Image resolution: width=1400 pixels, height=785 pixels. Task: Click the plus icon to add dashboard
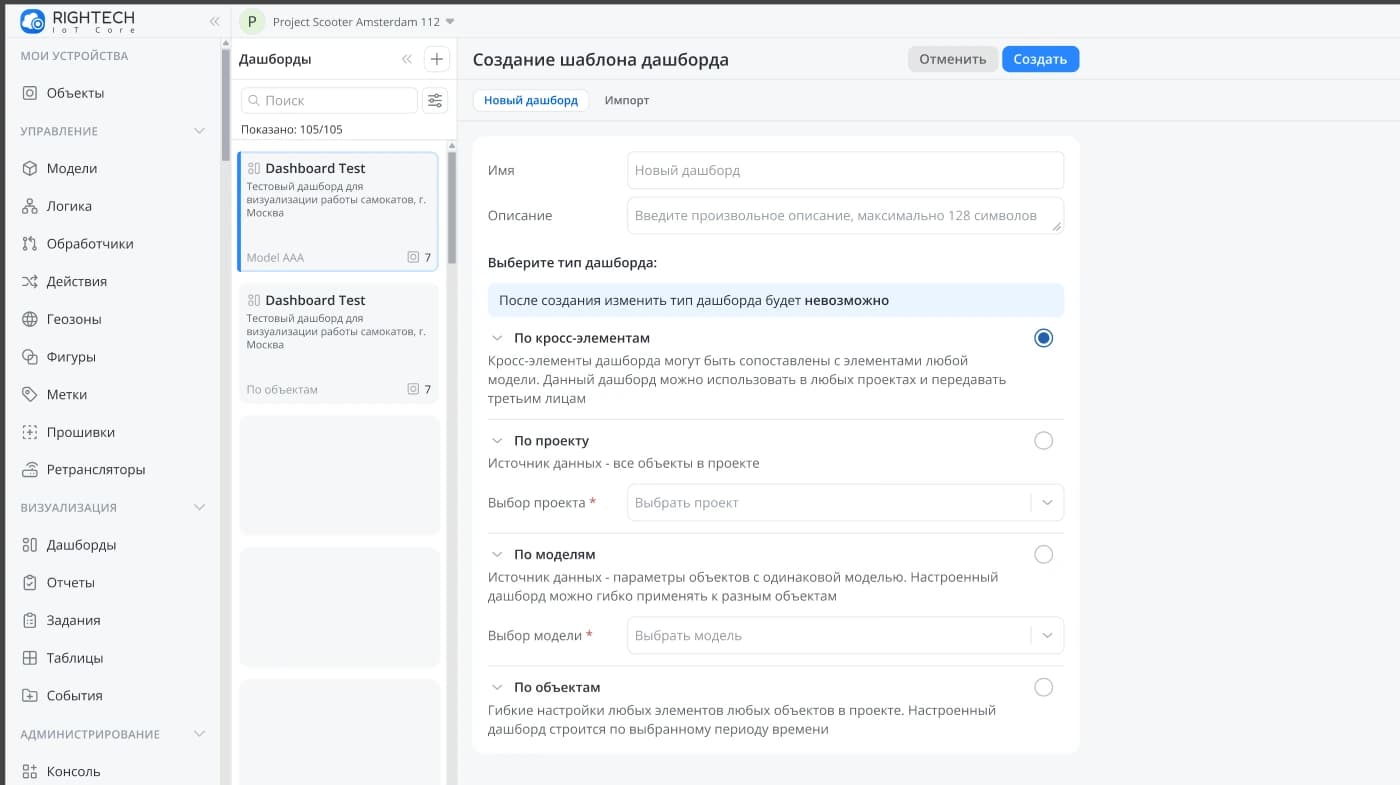437,59
